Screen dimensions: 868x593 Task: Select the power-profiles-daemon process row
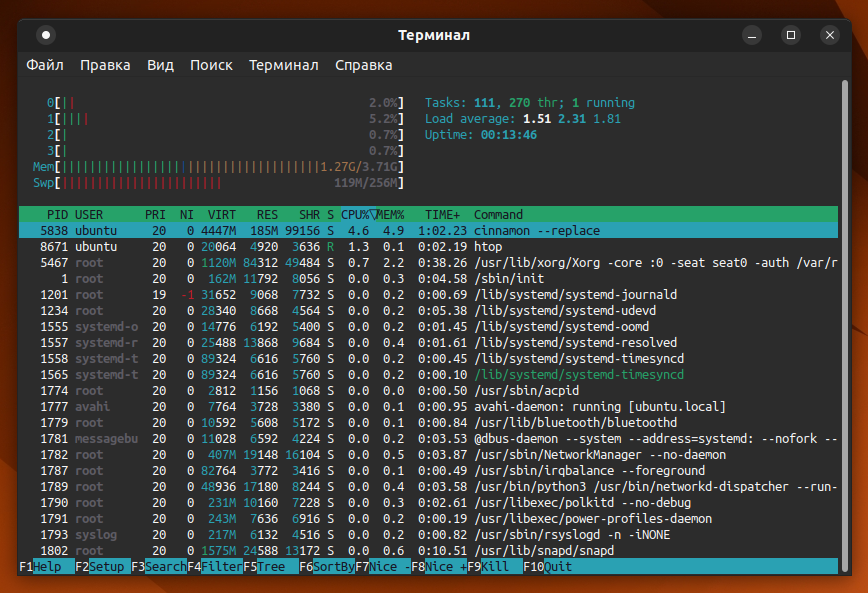[428, 519]
